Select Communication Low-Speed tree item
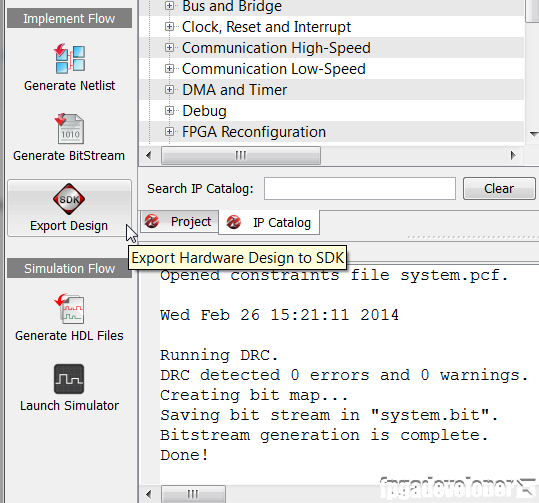This screenshot has width=539, height=503. [273, 69]
